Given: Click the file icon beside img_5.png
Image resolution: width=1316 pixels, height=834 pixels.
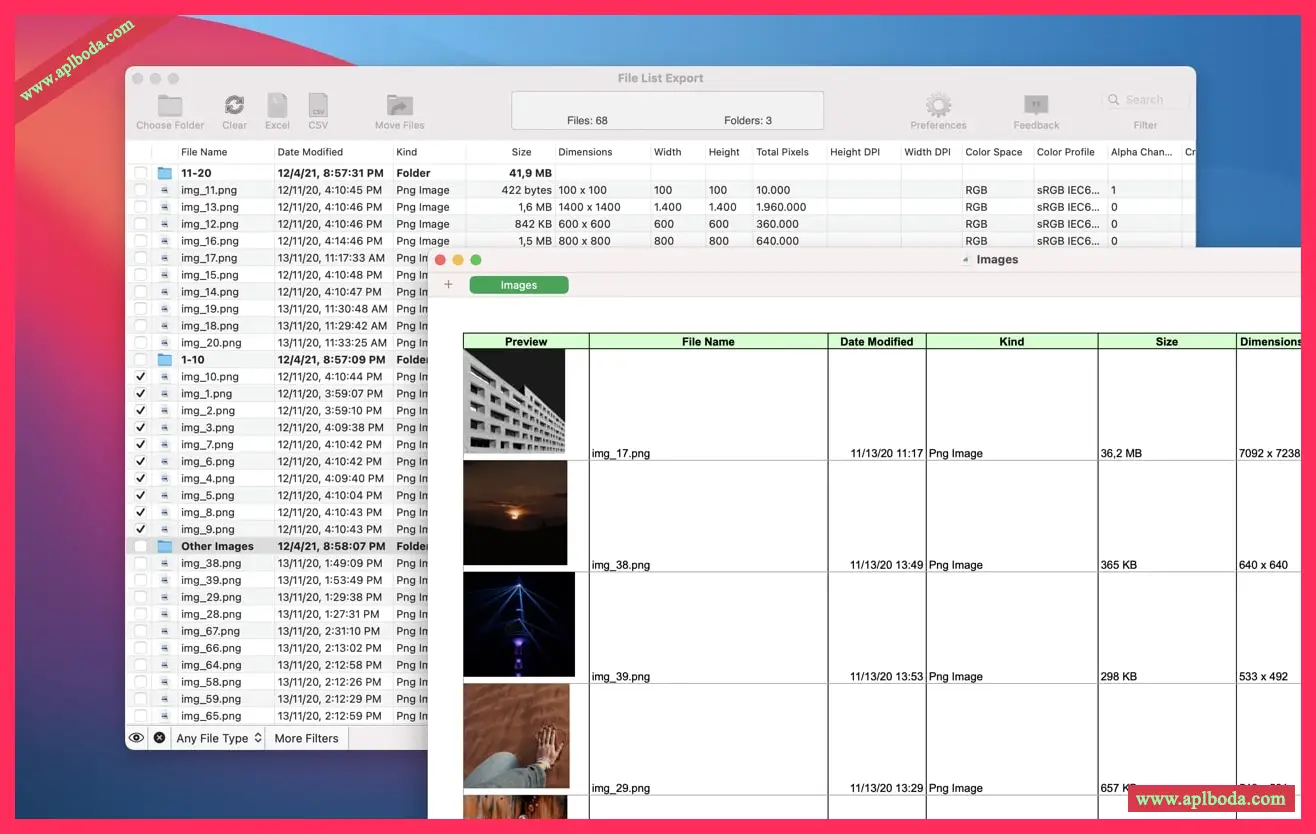Looking at the screenshot, I should 165,496.
